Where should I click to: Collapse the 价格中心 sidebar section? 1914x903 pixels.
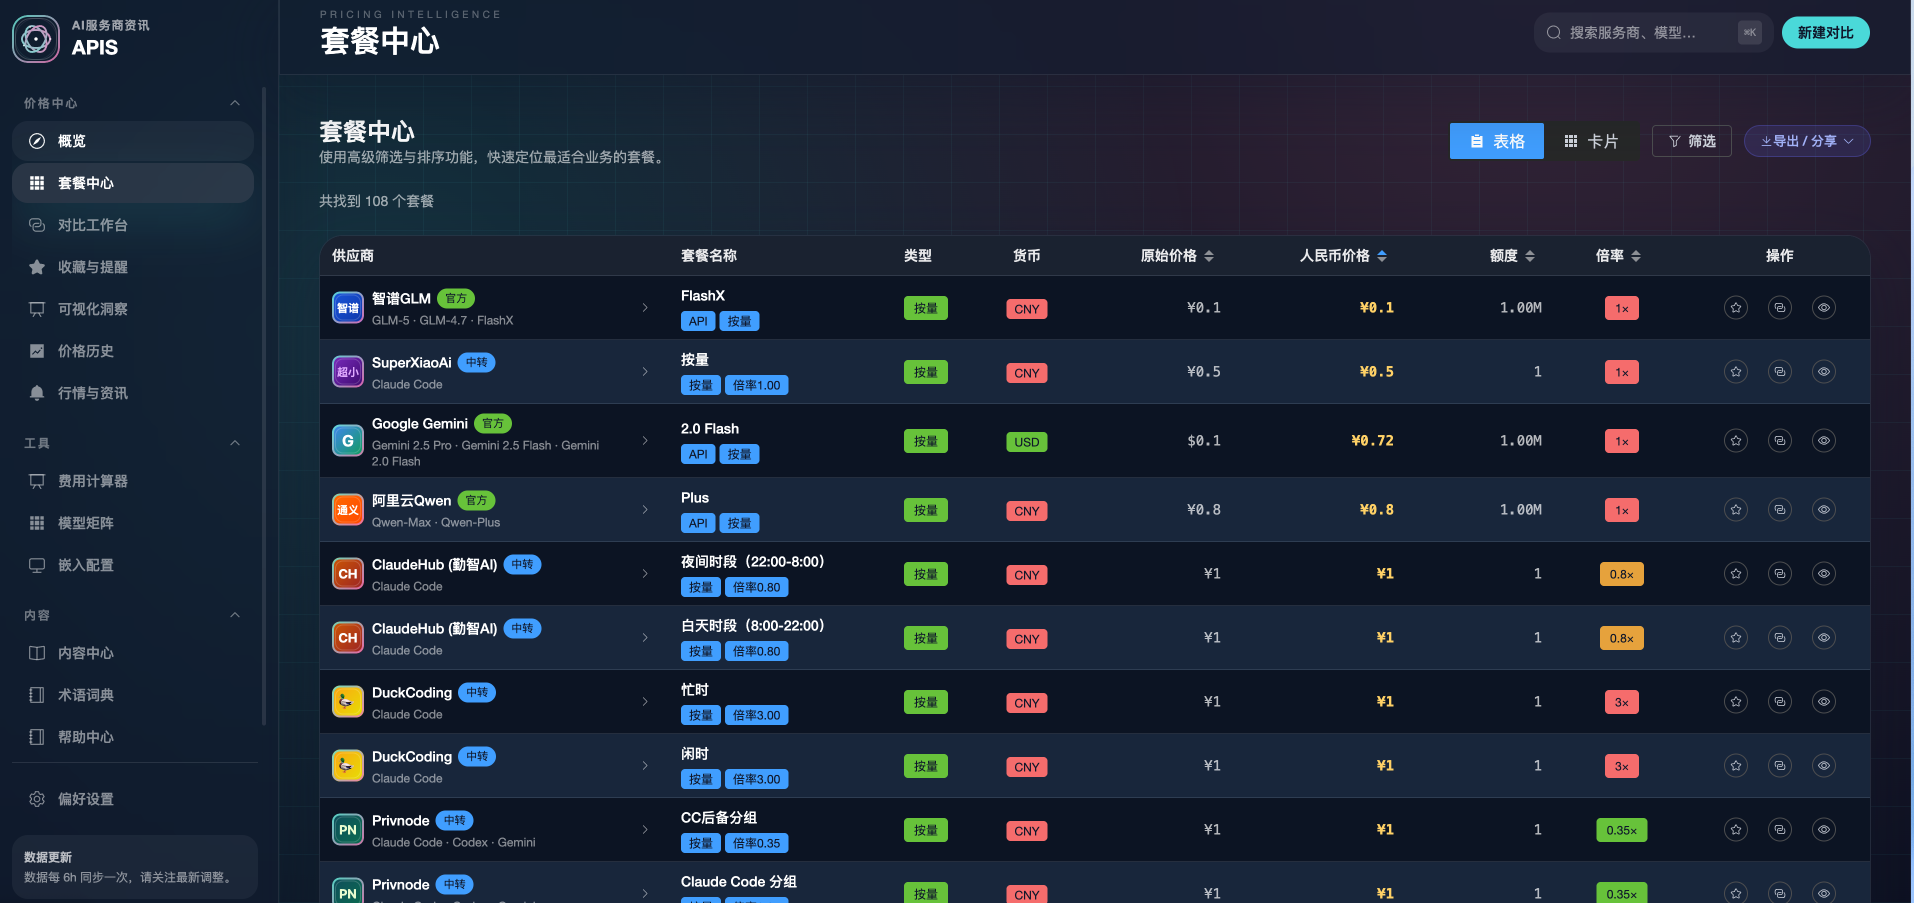tap(235, 103)
